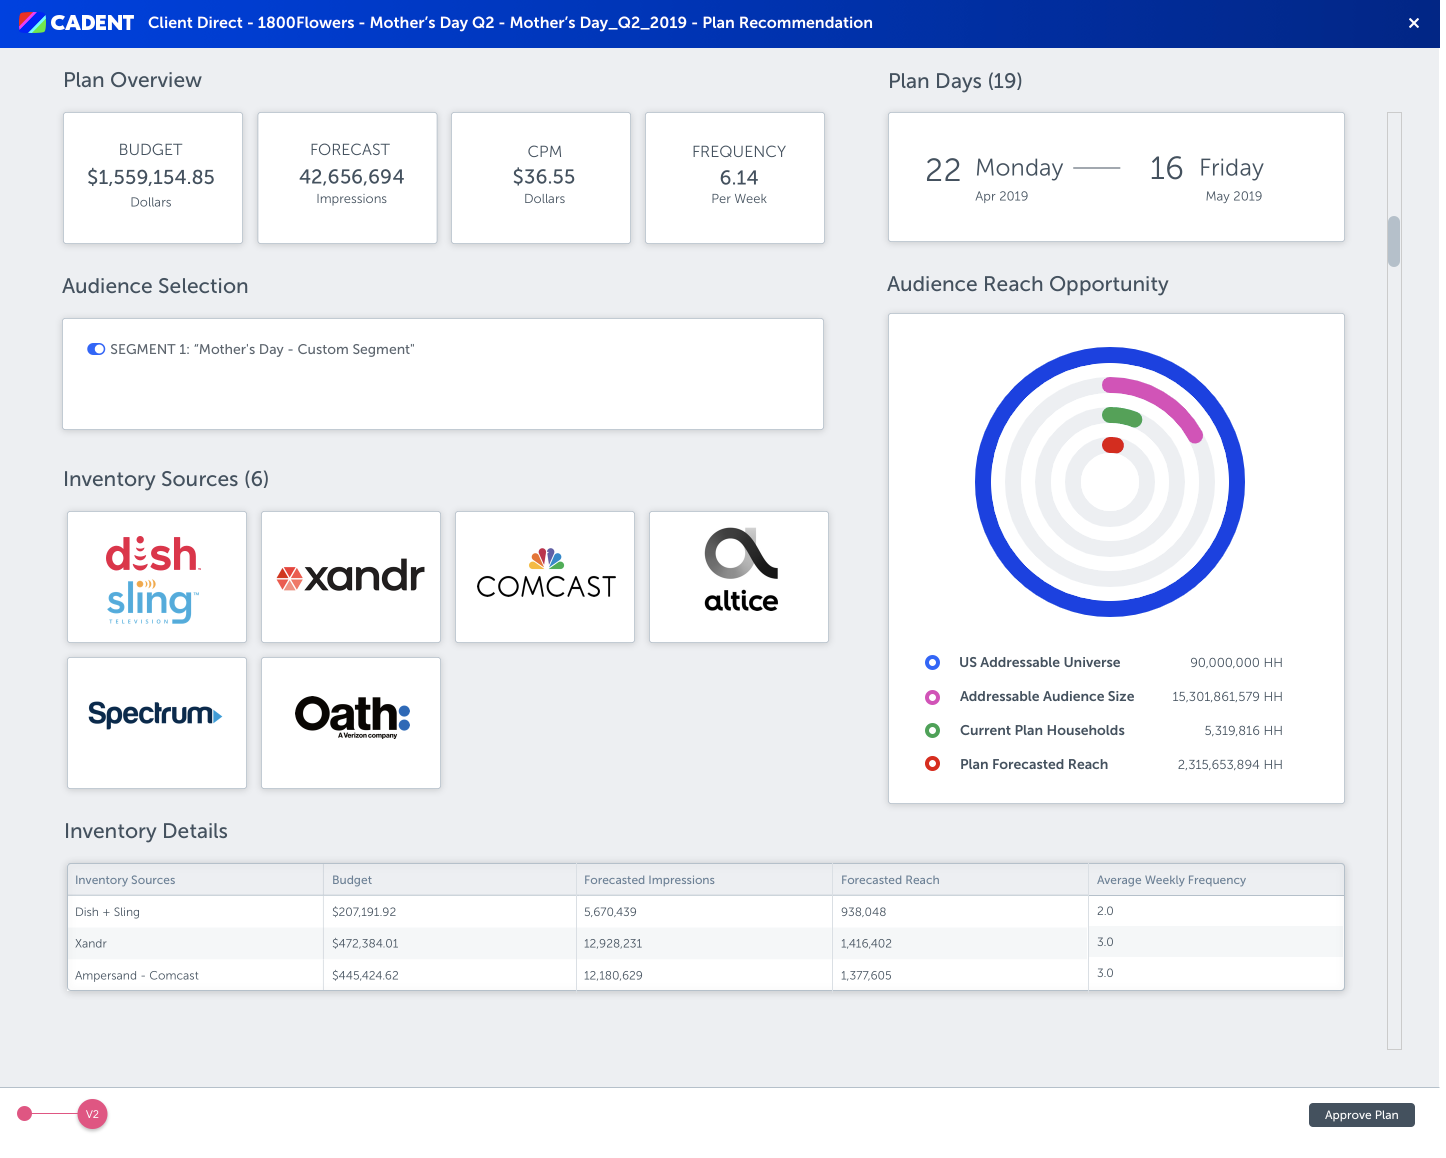
Task: Click the Approve Plan button
Action: pos(1361,1115)
